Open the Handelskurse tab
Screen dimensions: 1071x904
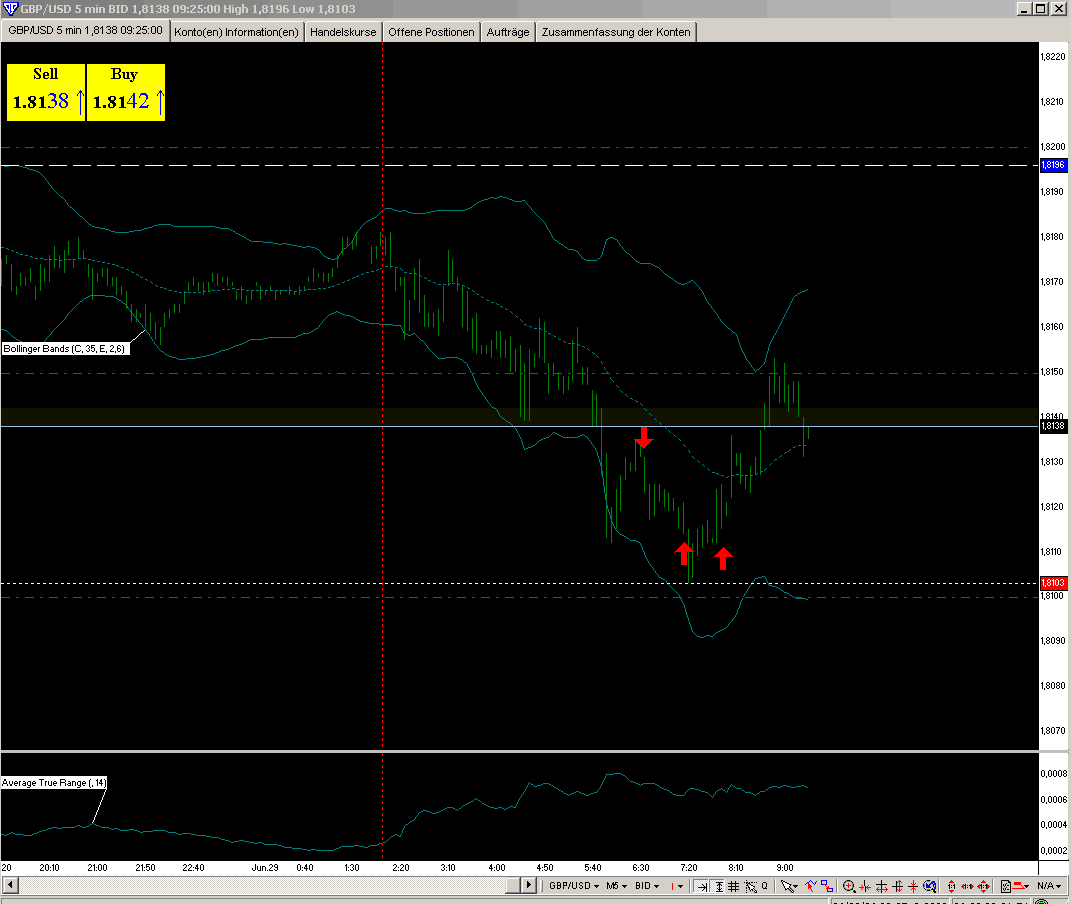(x=343, y=32)
